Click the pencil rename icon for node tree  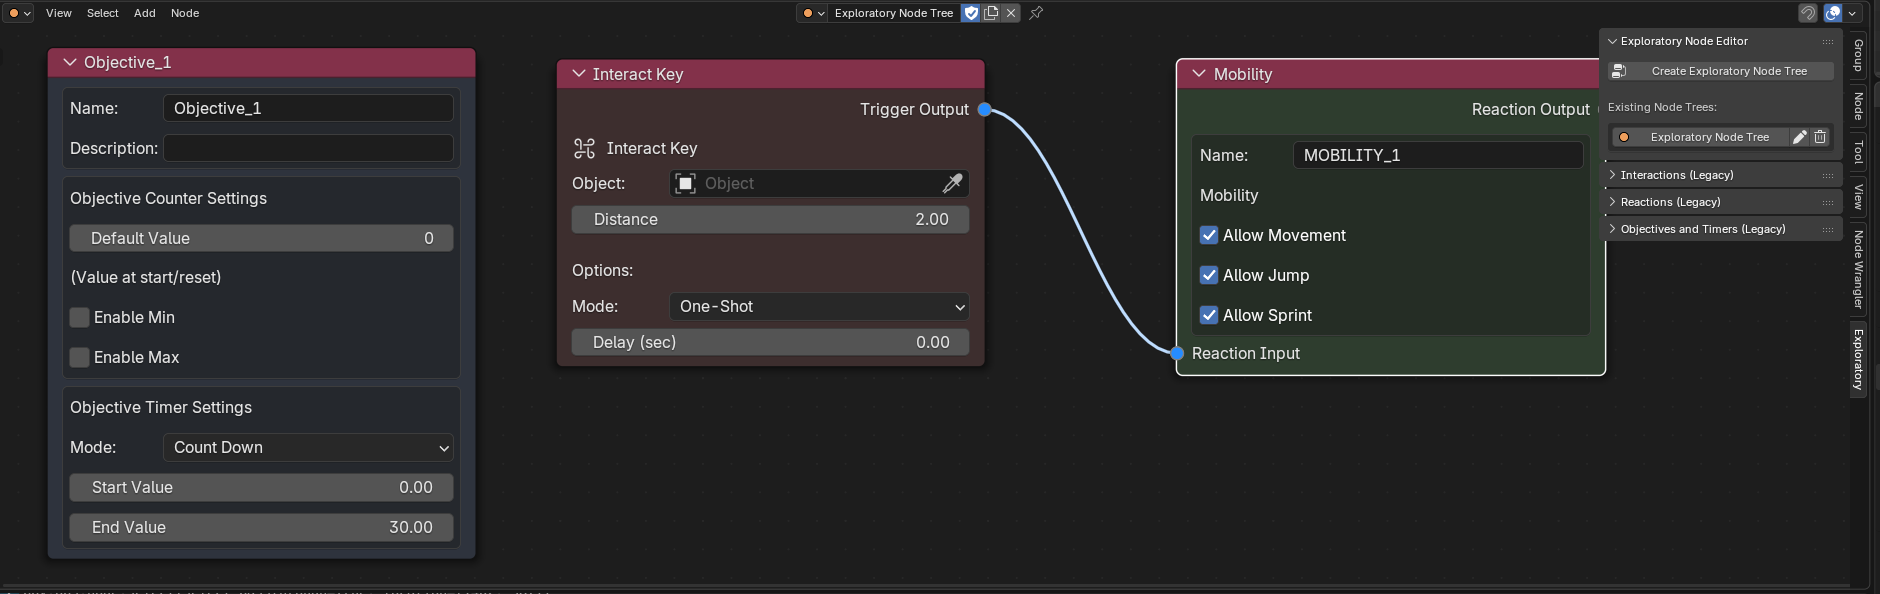click(1799, 137)
